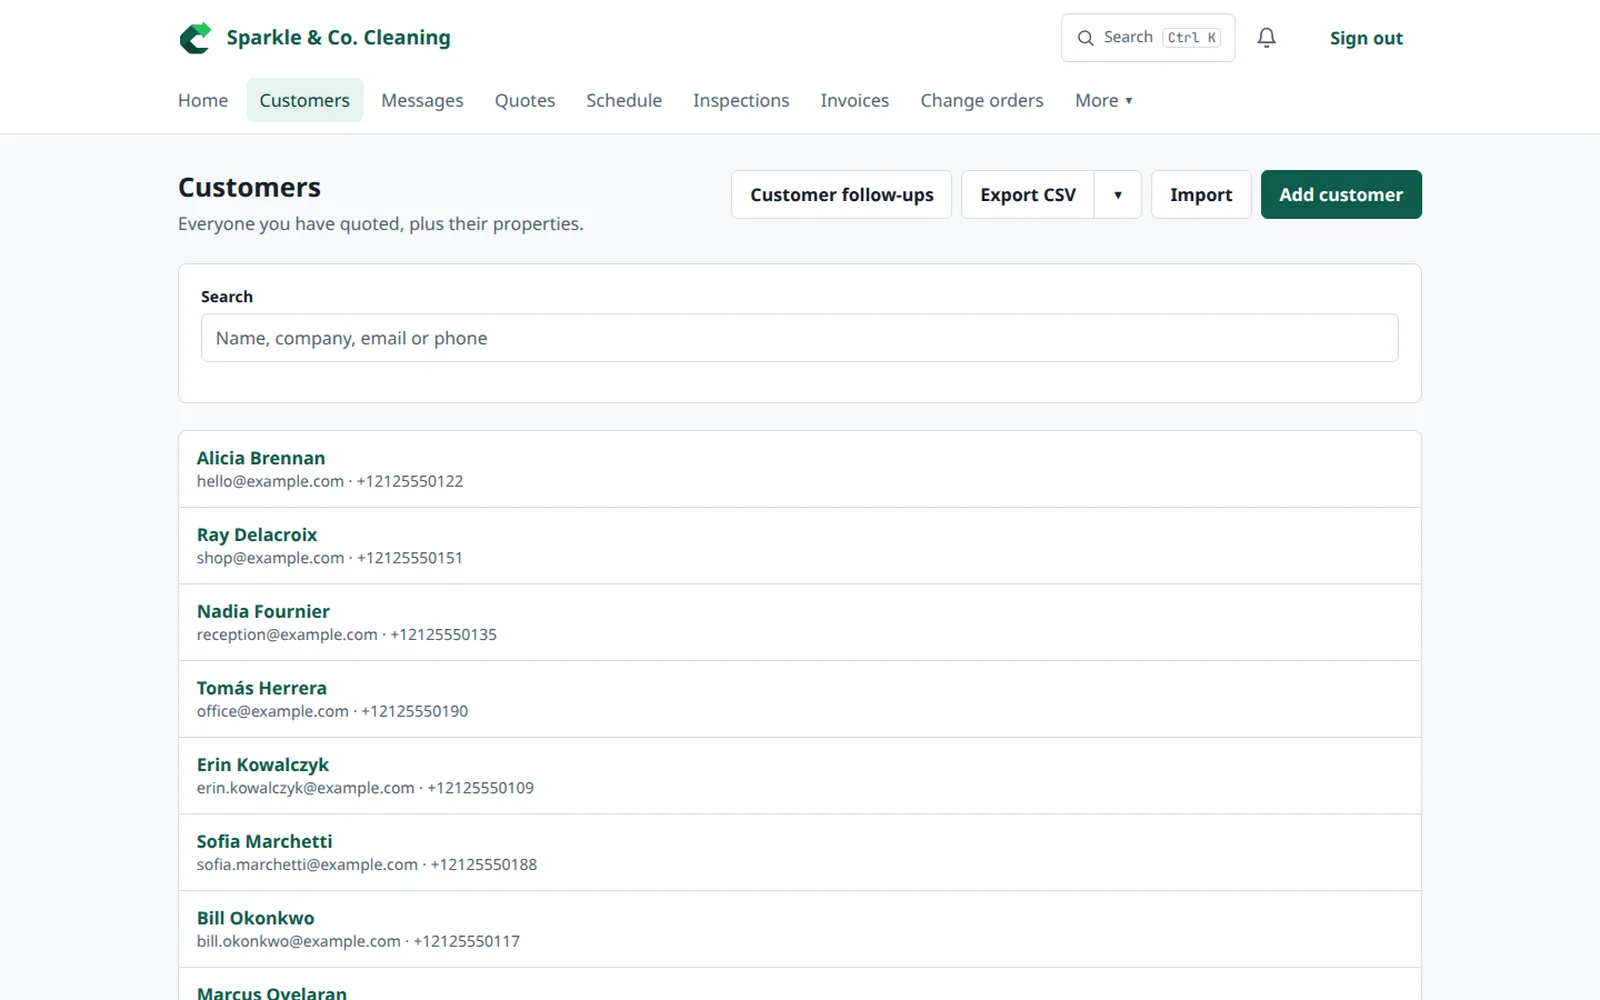Open notifications bell
1600x1000 pixels.
tap(1266, 38)
